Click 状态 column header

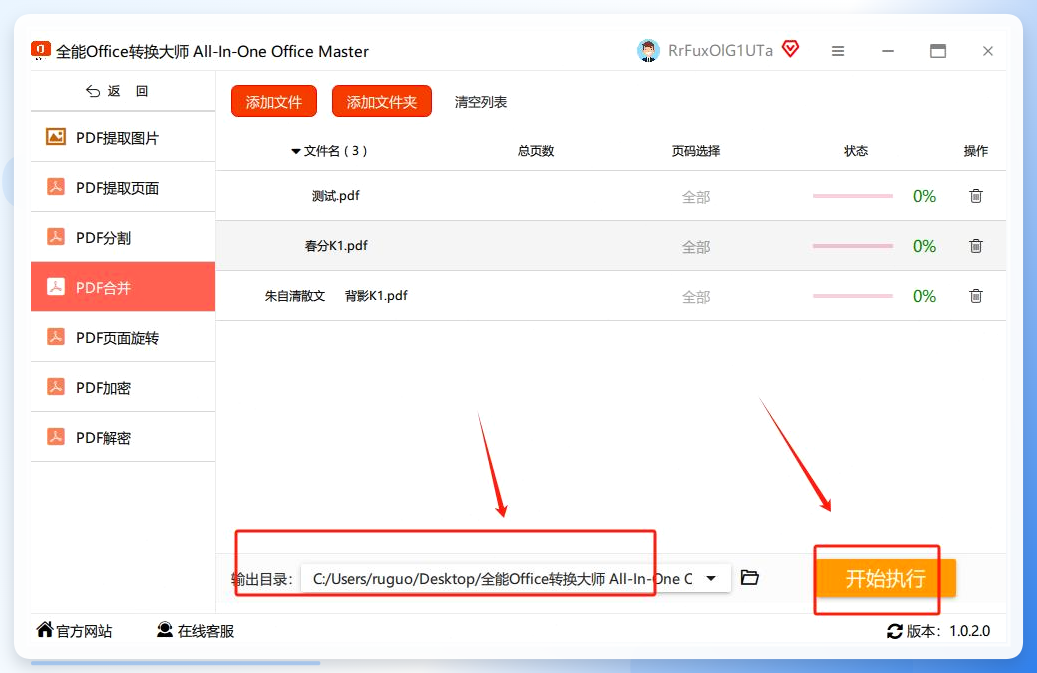coord(856,151)
